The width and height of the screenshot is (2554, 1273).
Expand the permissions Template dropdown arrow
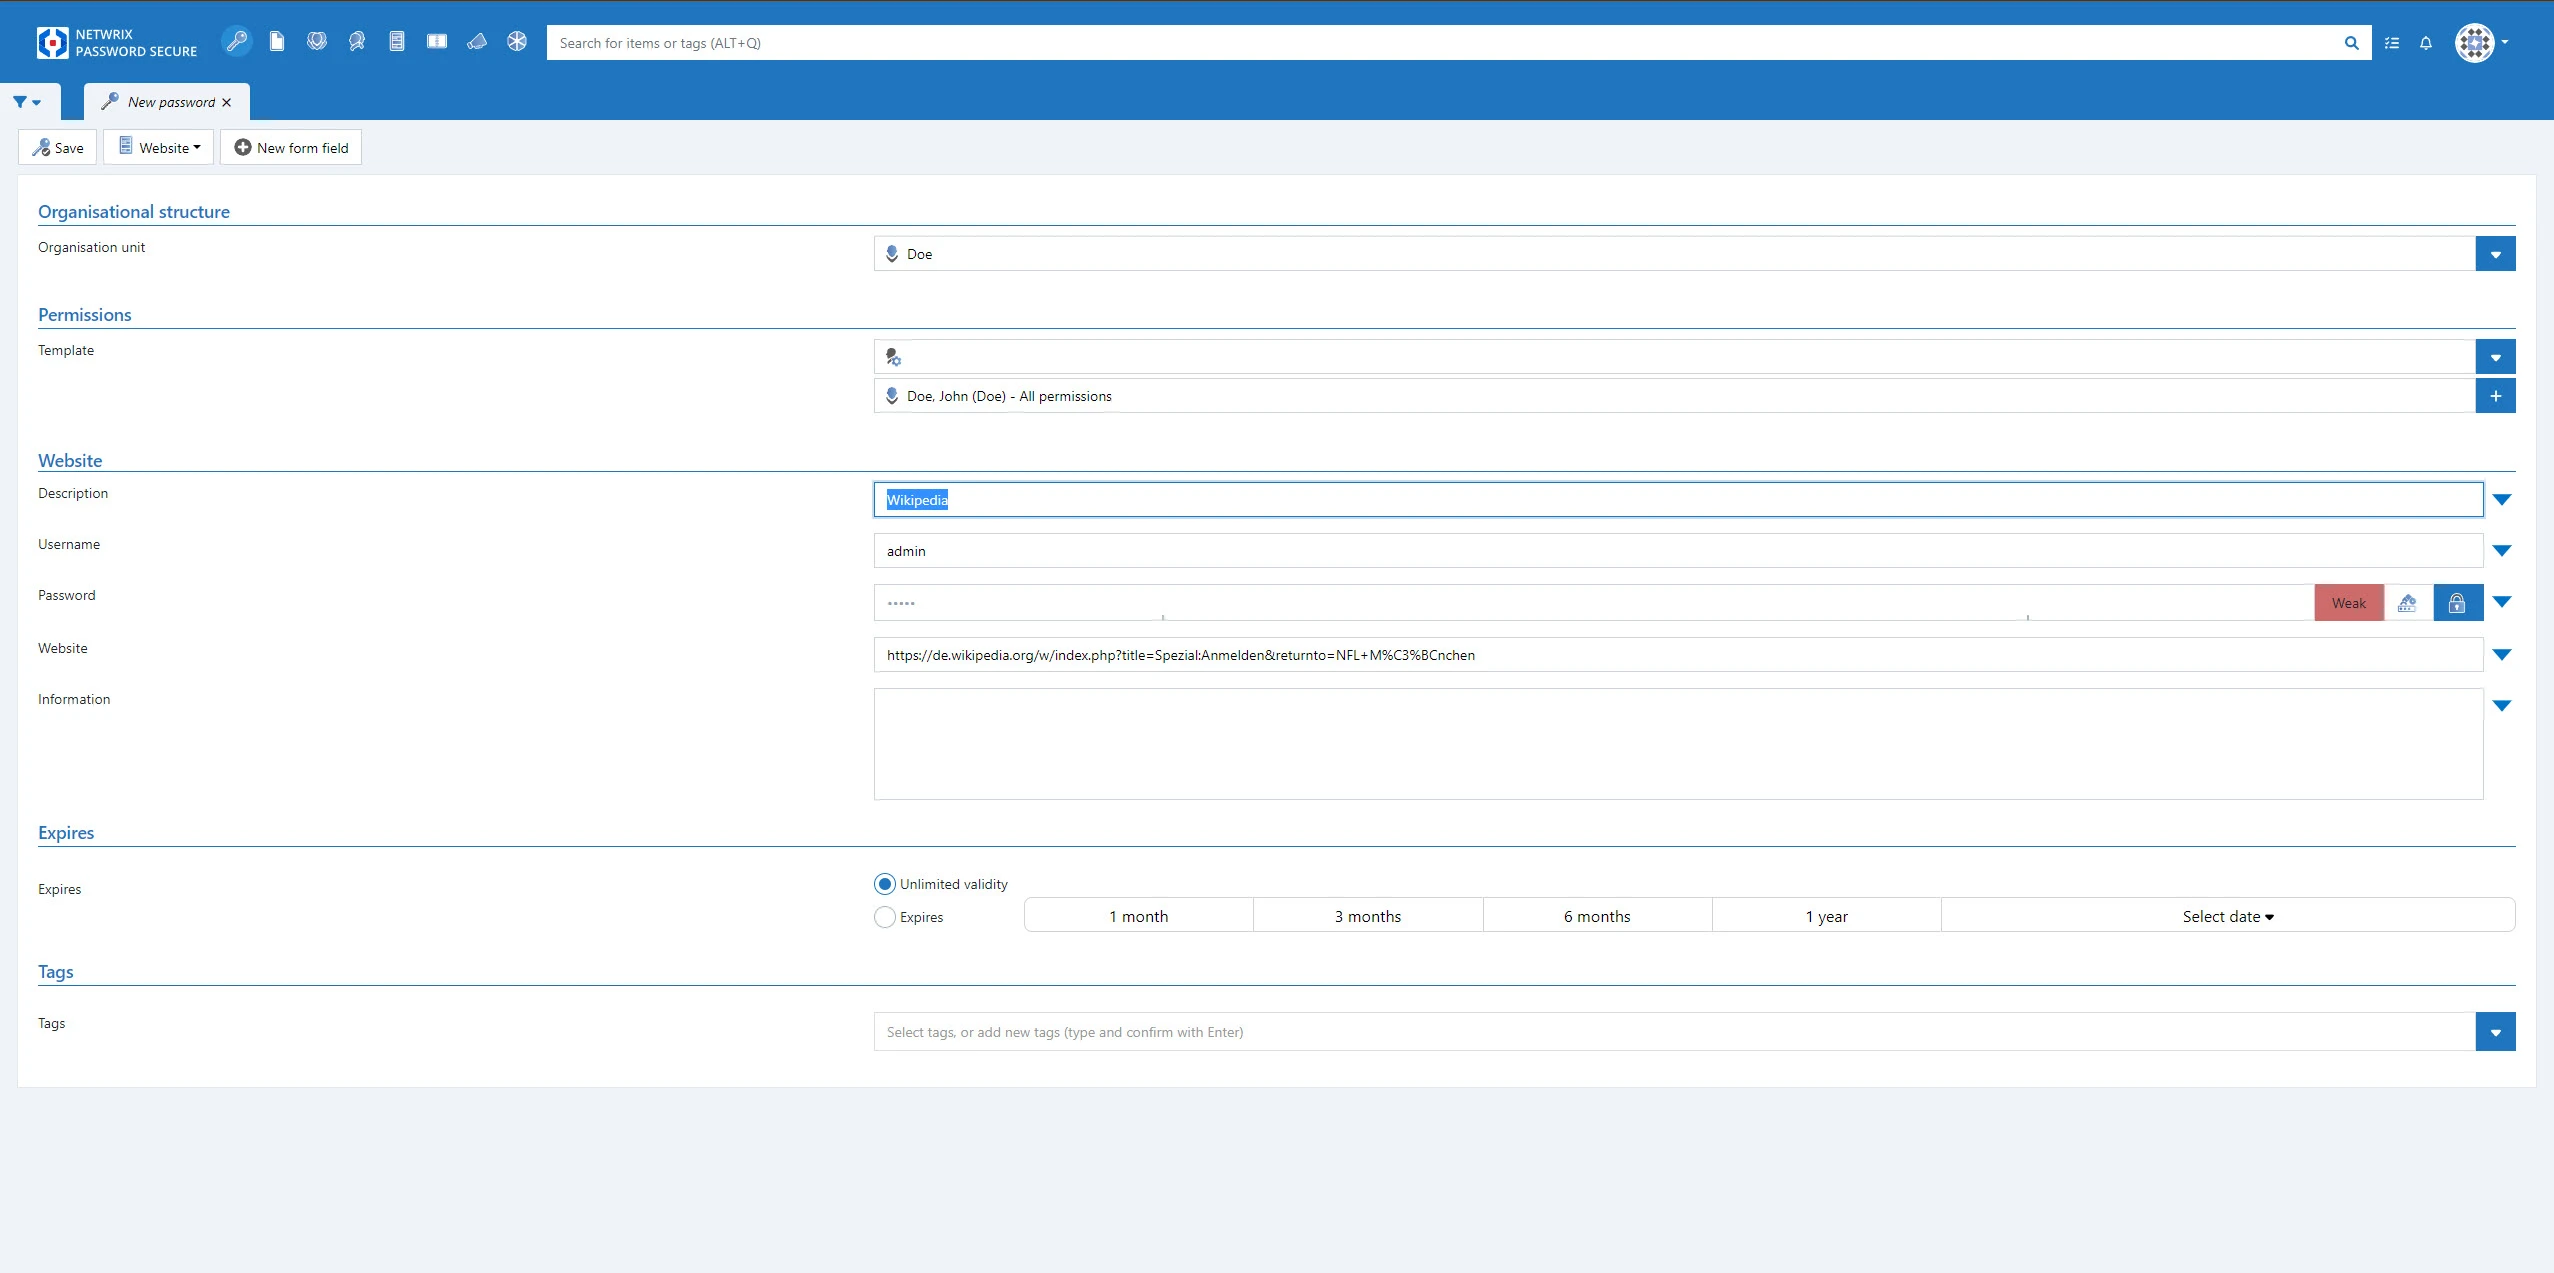click(2495, 357)
